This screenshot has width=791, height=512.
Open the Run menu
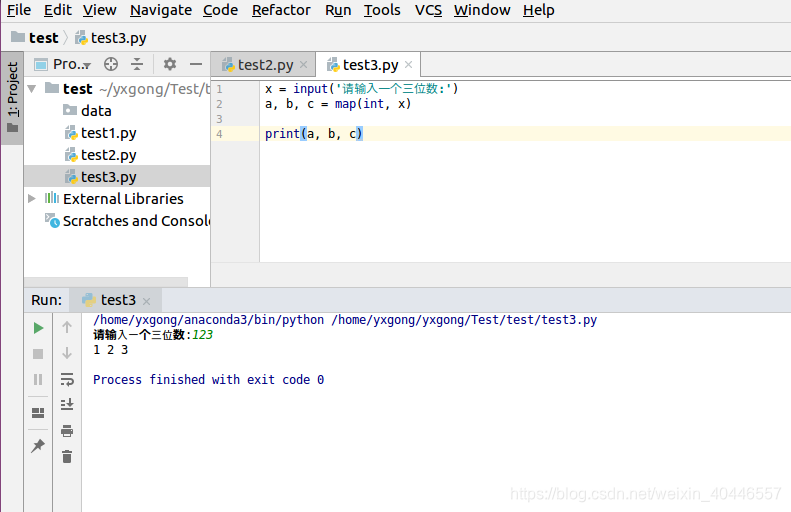337,10
